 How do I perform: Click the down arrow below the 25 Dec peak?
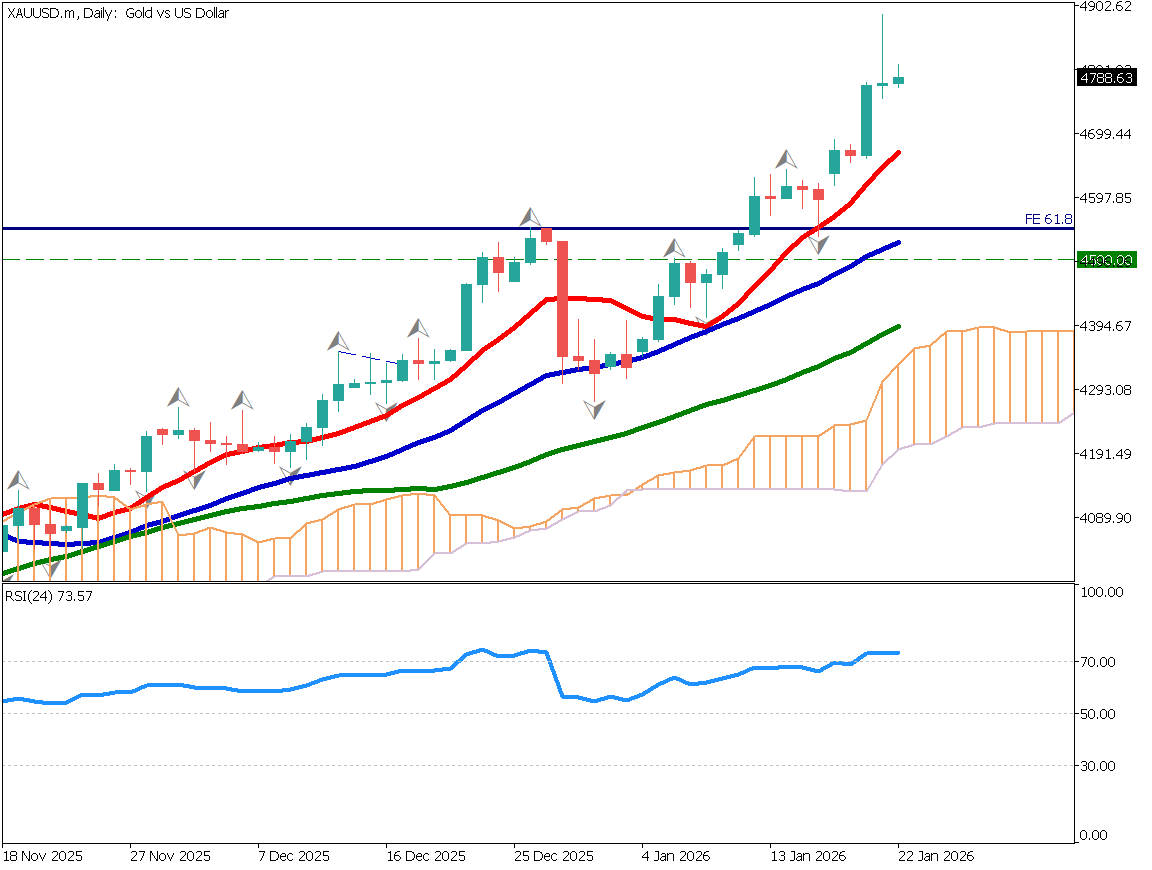pos(594,409)
